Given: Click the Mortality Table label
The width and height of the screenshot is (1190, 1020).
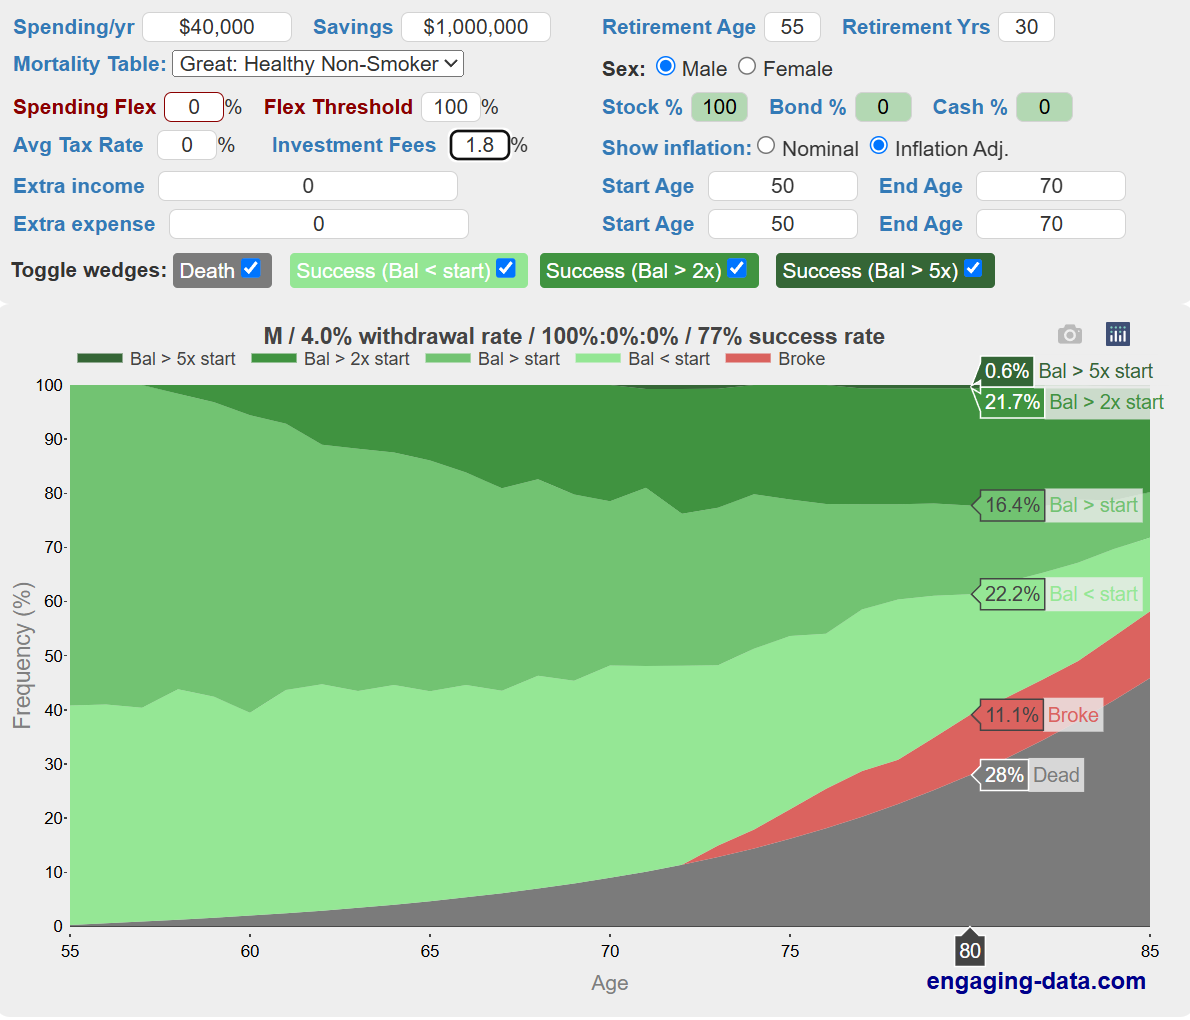Looking at the screenshot, I should click(90, 64).
